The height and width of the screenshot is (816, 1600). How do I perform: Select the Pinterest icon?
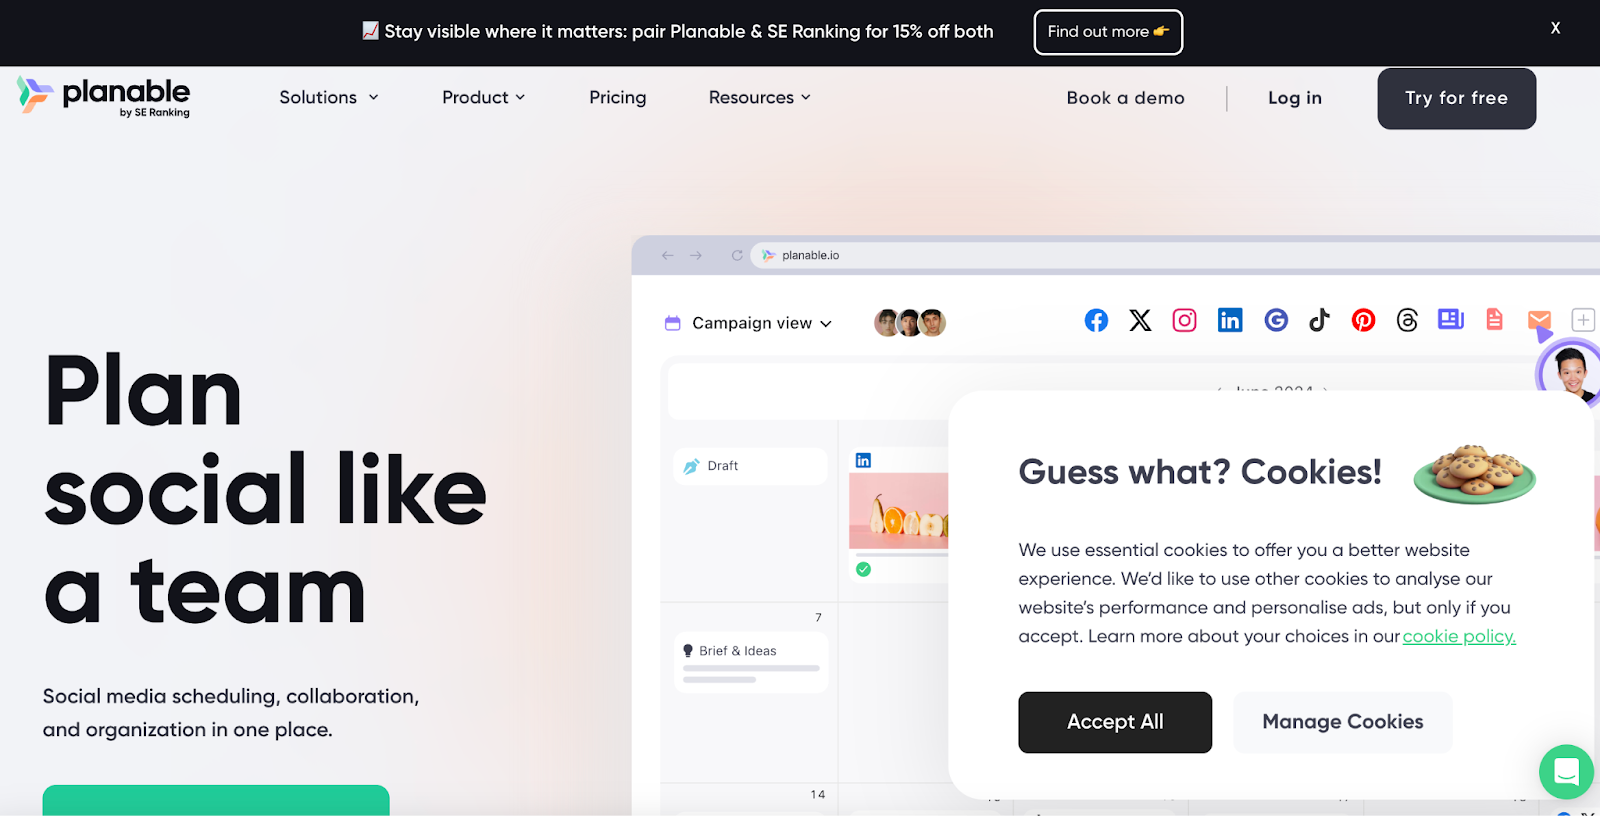click(1363, 320)
